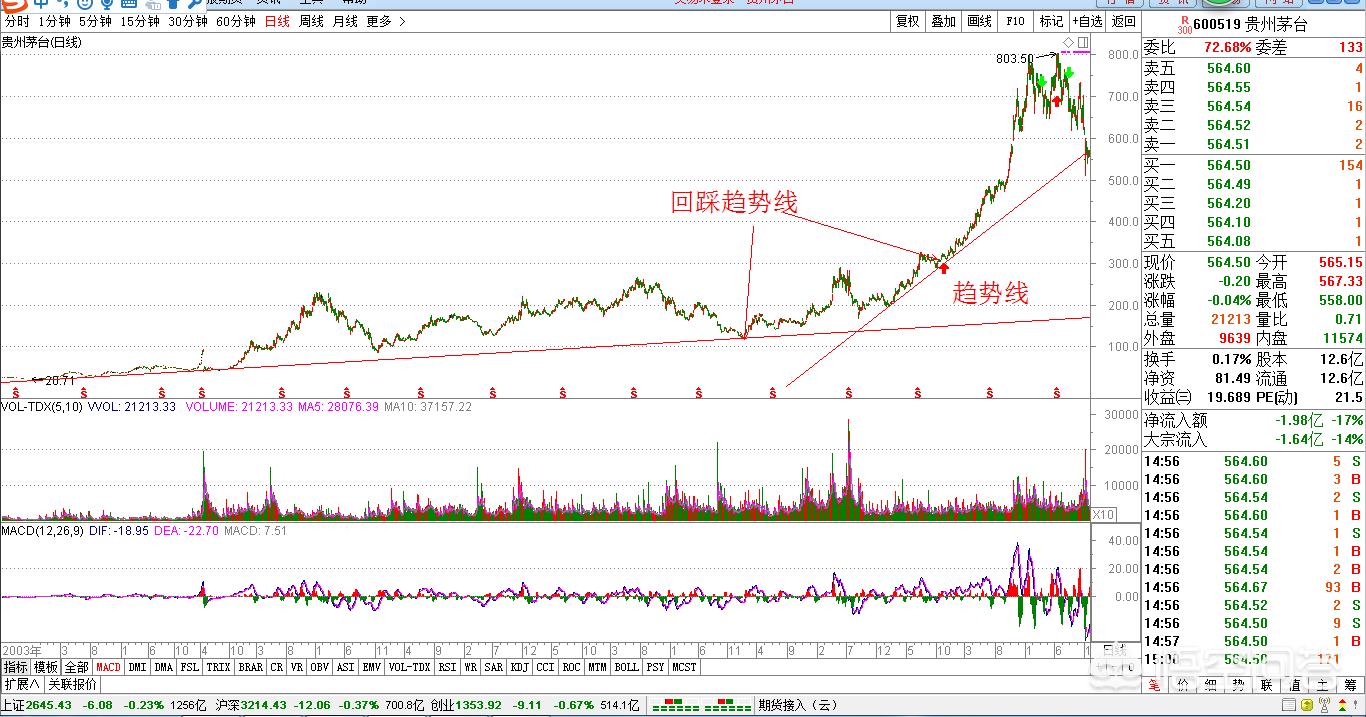The height and width of the screenshot is (717, 1366).
Task: Click the red-green market breadth indicator
Action: coord(701,706)
